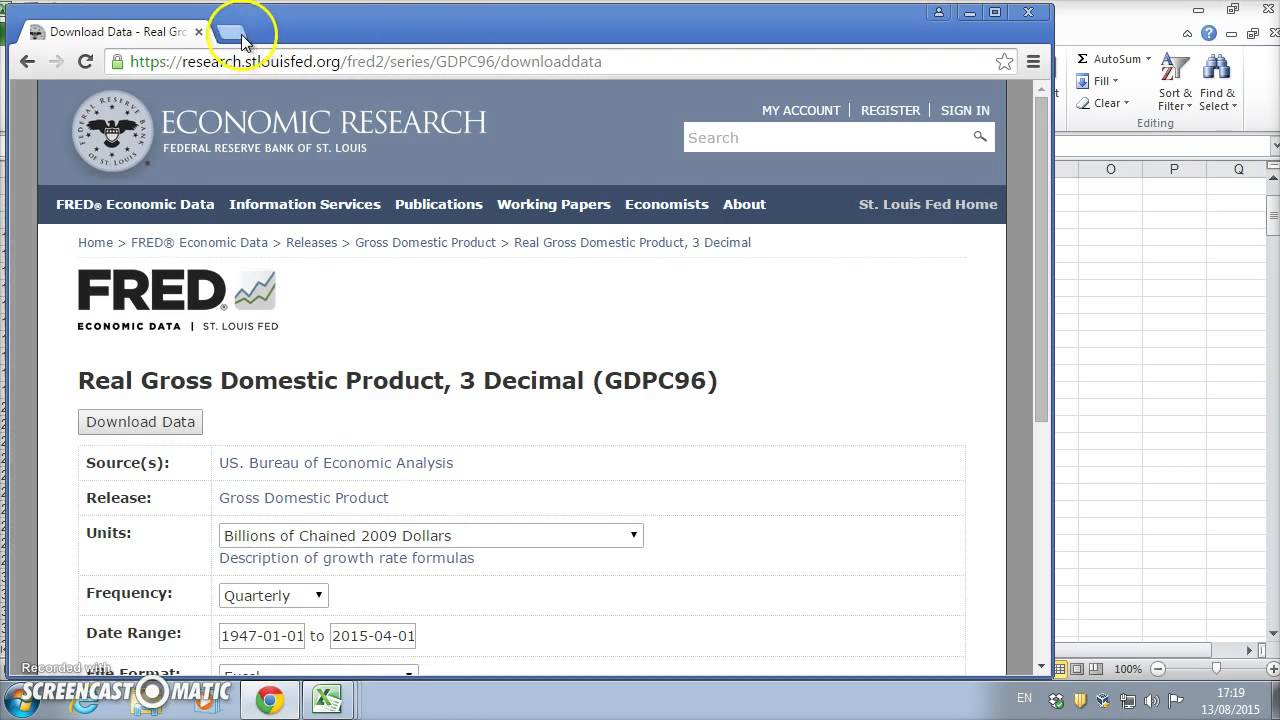The image size is (1280, 720).
Task: Click the search magnifier icon on the site
Action: point(980,137)
